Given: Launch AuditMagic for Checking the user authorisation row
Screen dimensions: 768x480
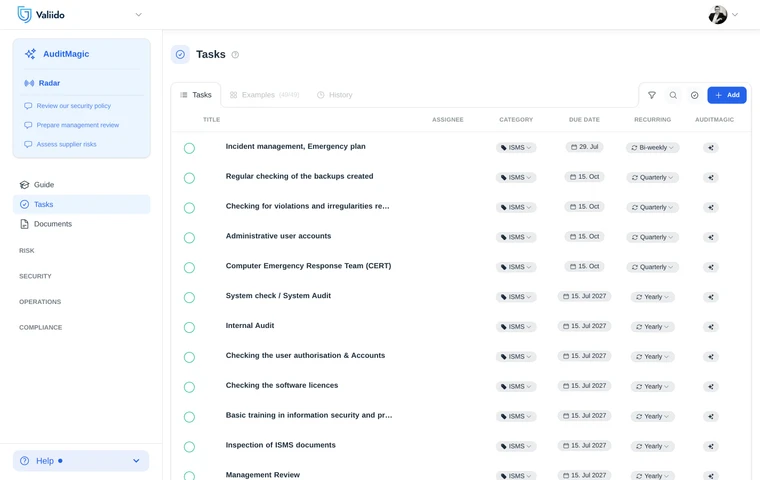Looking at the screenshot, I should 711,357.
